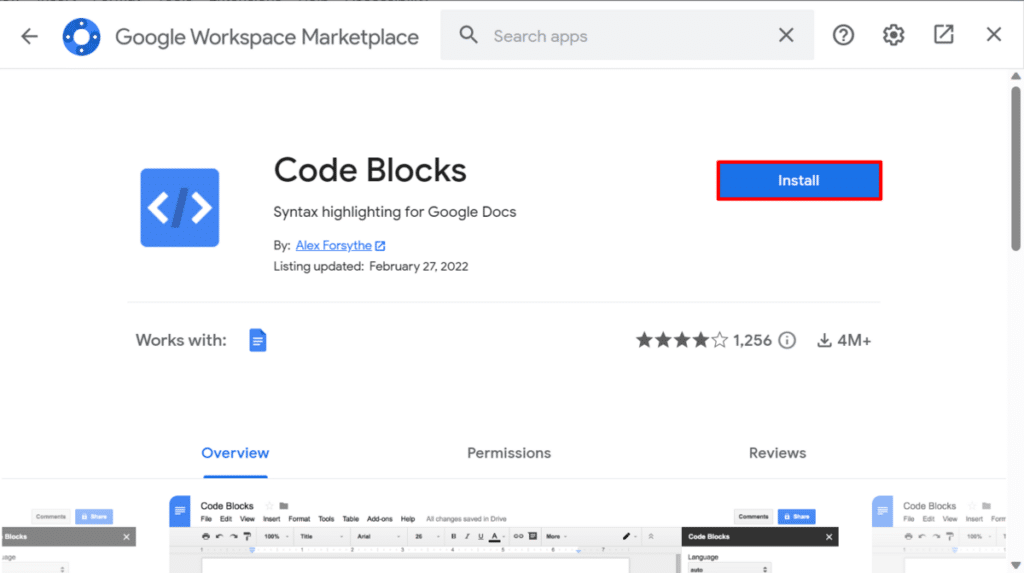
Task: Click the Google Docs icon under Works with
Action: click(x=258, y=340)
